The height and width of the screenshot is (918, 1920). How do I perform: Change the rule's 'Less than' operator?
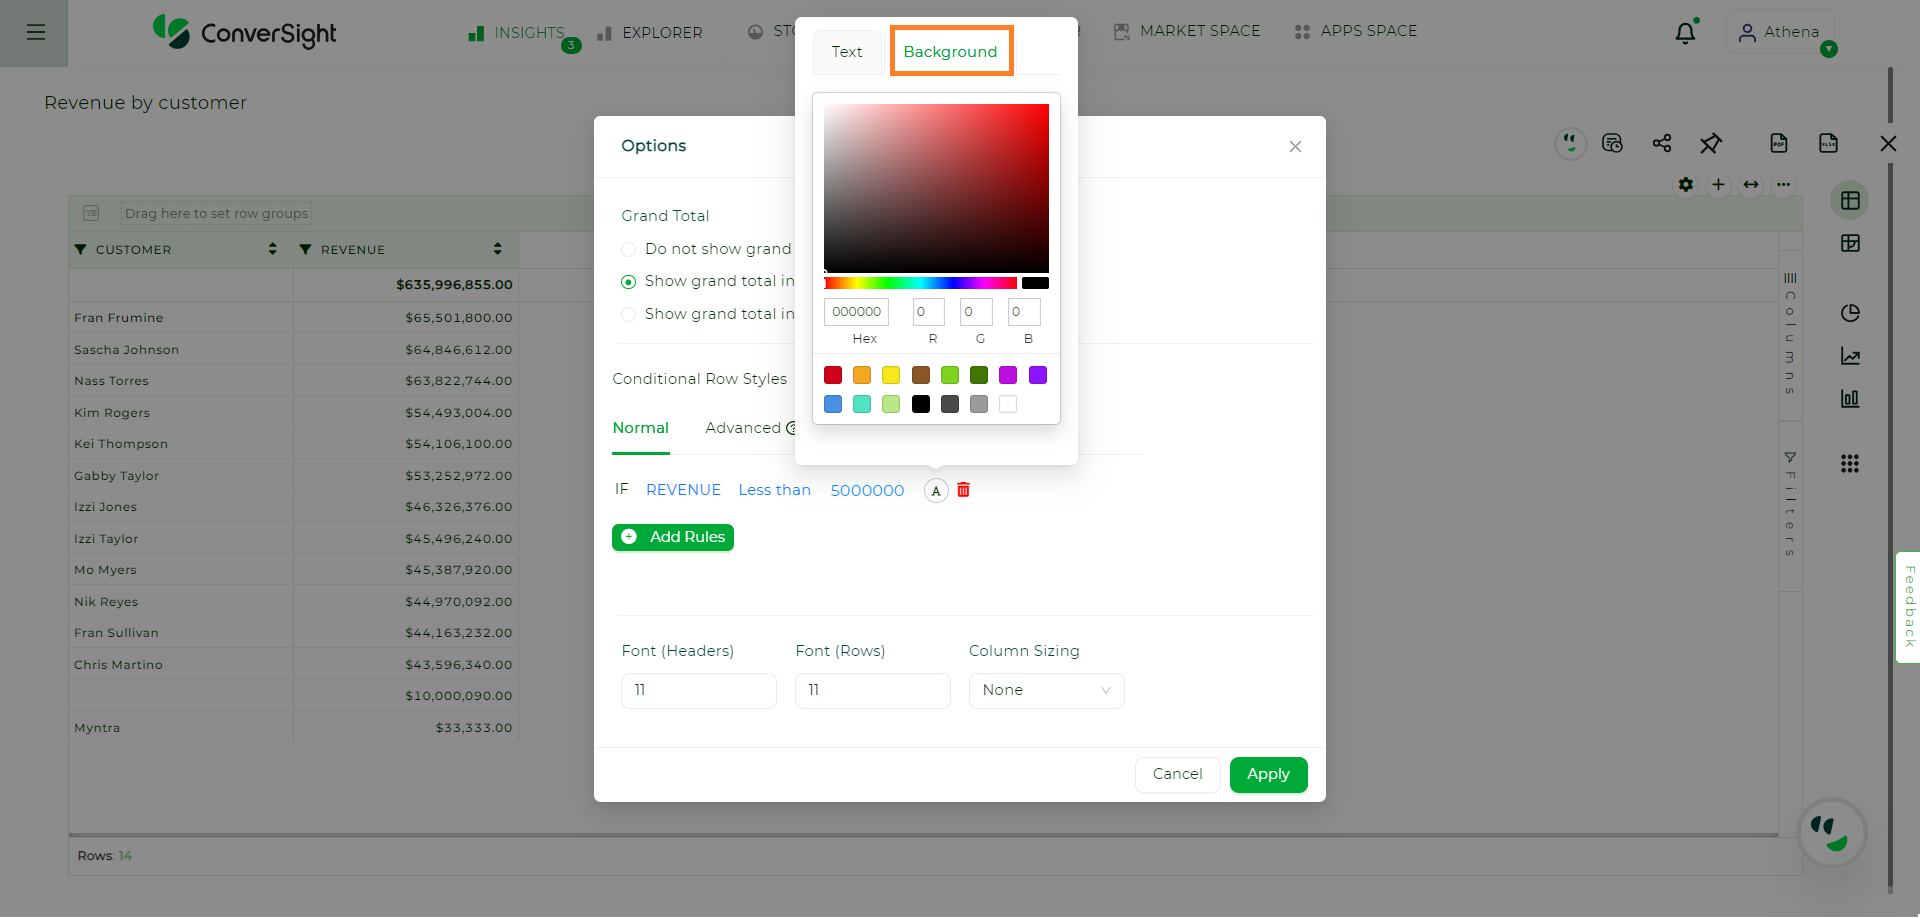tap(775, 490)
